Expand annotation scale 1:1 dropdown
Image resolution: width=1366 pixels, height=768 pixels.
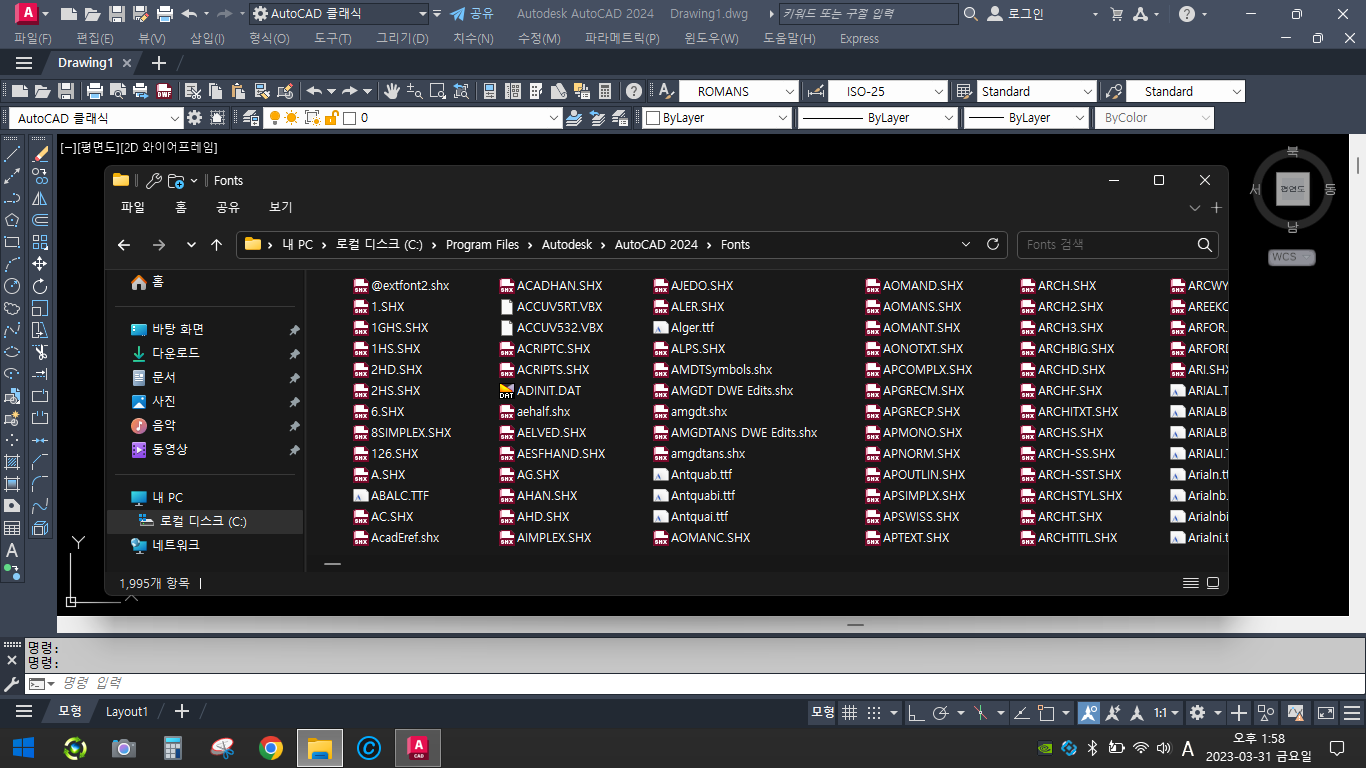[x=1175, y=713]
